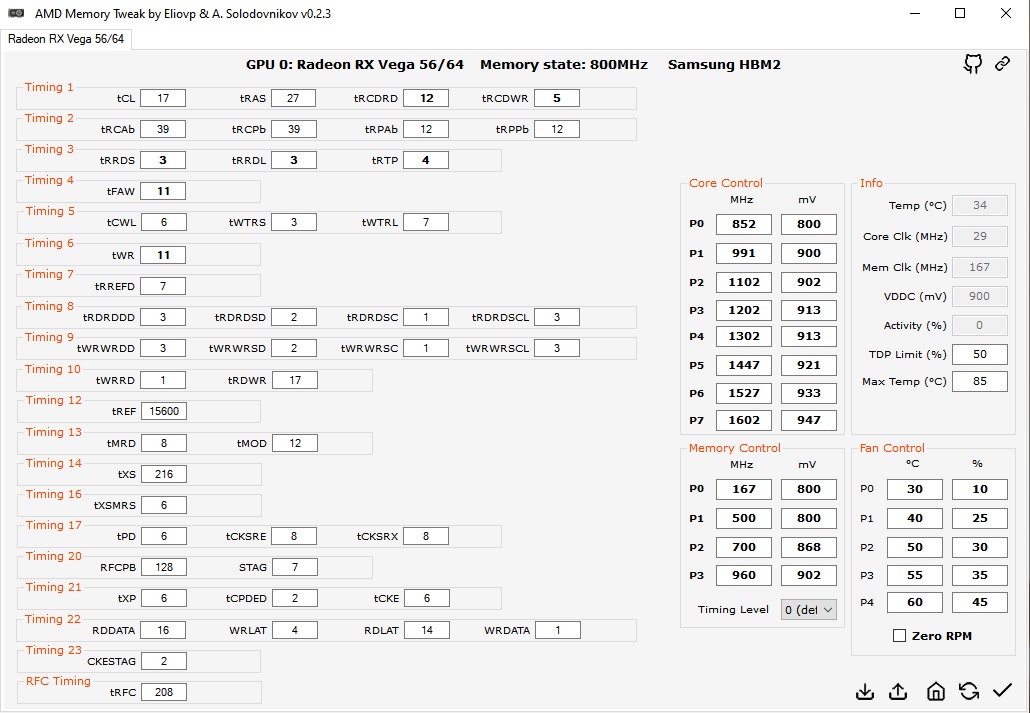This screenshot has height=713, width=1030.
Task: Select the CKESTAG input box
Action: 164,660
